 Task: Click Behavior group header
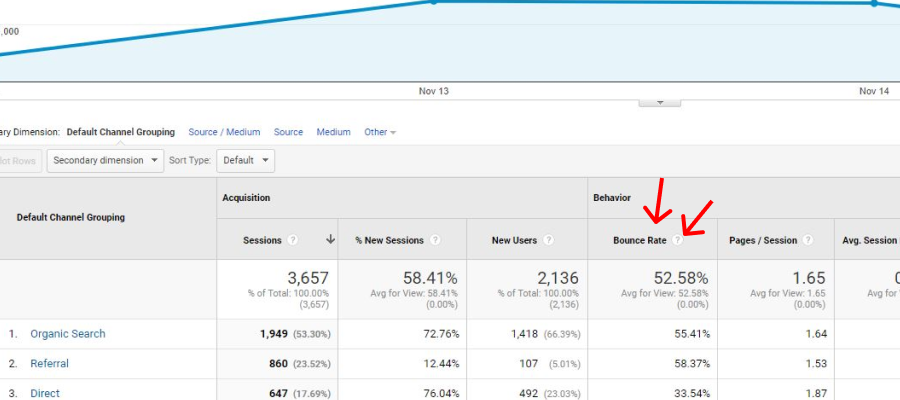point(612,197)
